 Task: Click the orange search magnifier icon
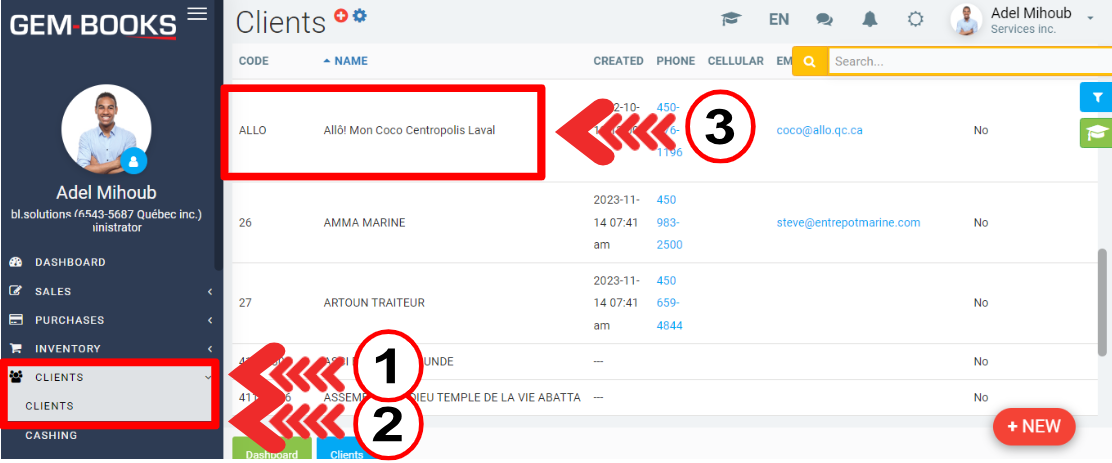pyautogui.click(x=810, y=61)
